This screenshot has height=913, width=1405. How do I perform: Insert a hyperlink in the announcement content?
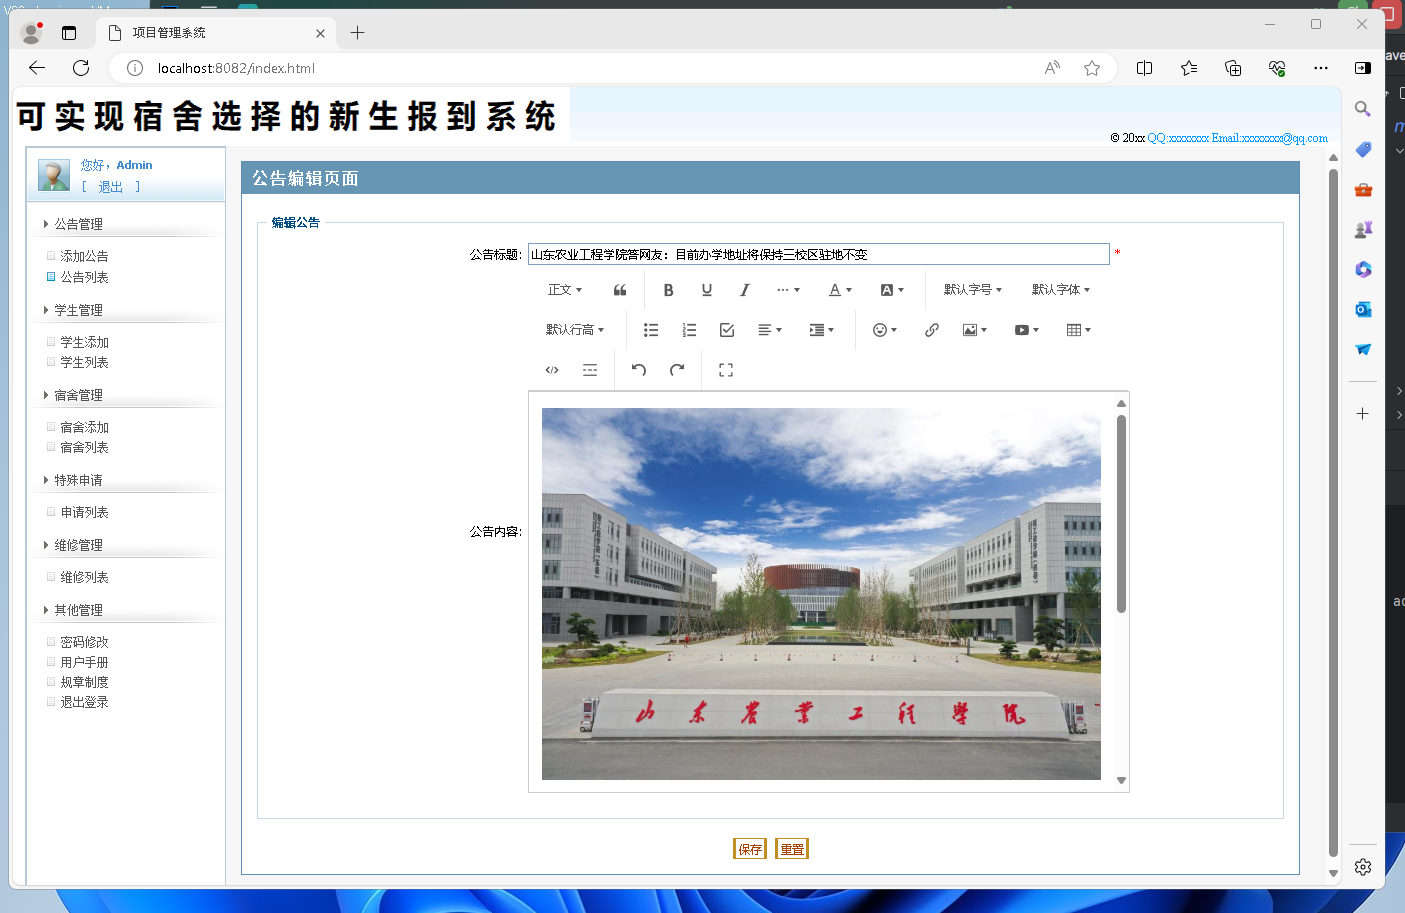[x=931, y=329]
